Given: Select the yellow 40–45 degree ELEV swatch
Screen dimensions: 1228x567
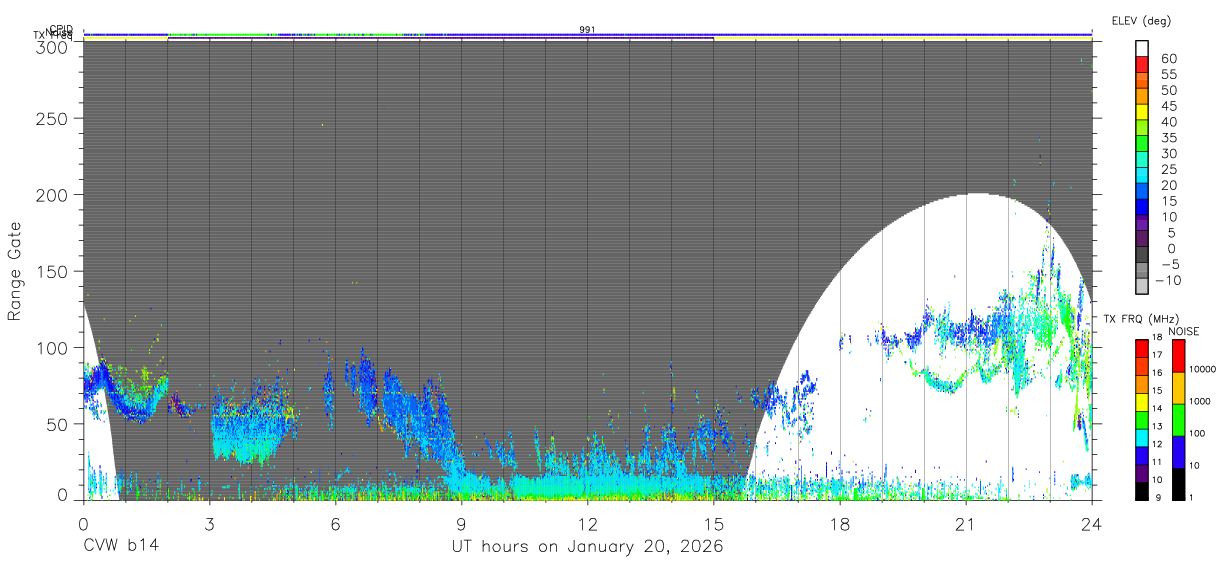Looking at the screenshot, I should 1142,112.
